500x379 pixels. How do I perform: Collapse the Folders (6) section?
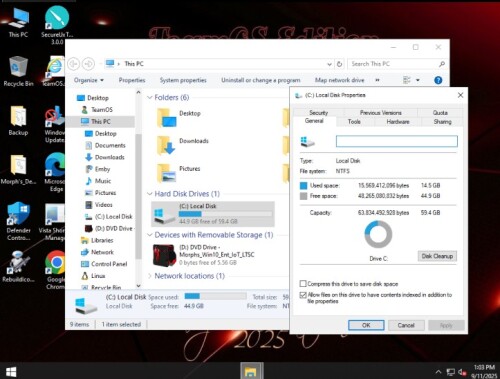150,97
